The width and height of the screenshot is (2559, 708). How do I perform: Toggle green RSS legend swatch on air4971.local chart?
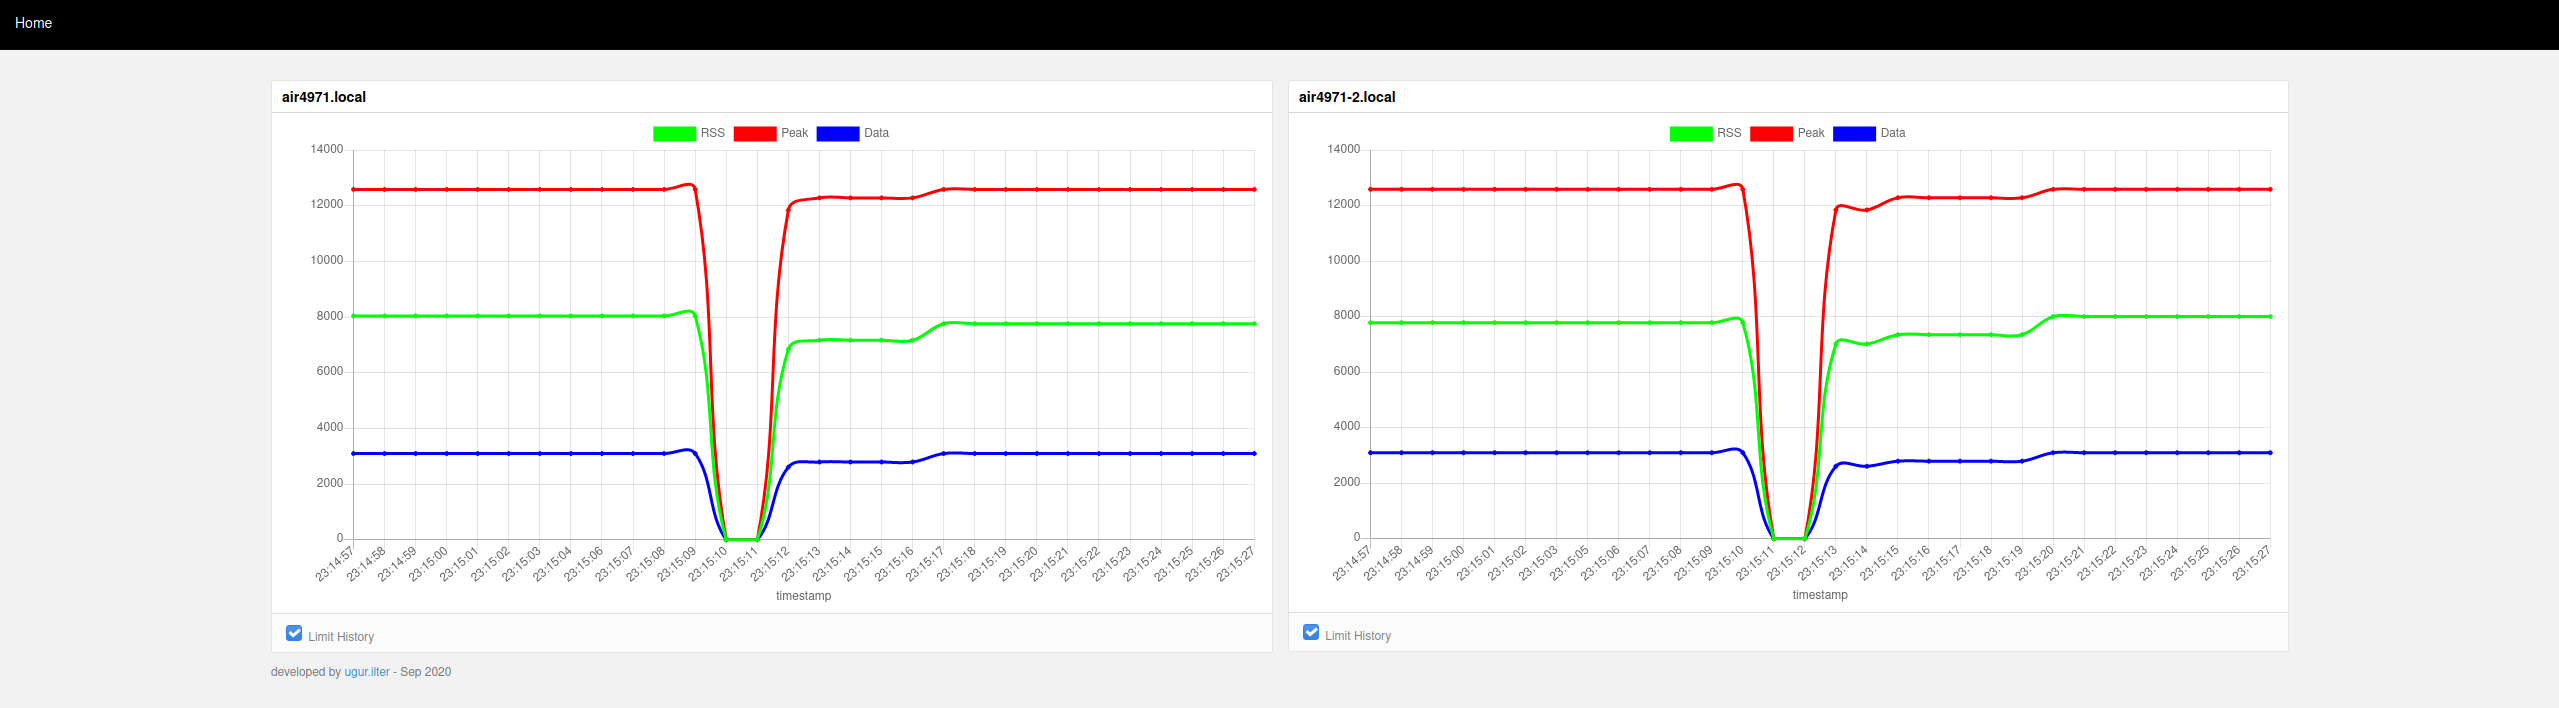(x=674, y=134)
